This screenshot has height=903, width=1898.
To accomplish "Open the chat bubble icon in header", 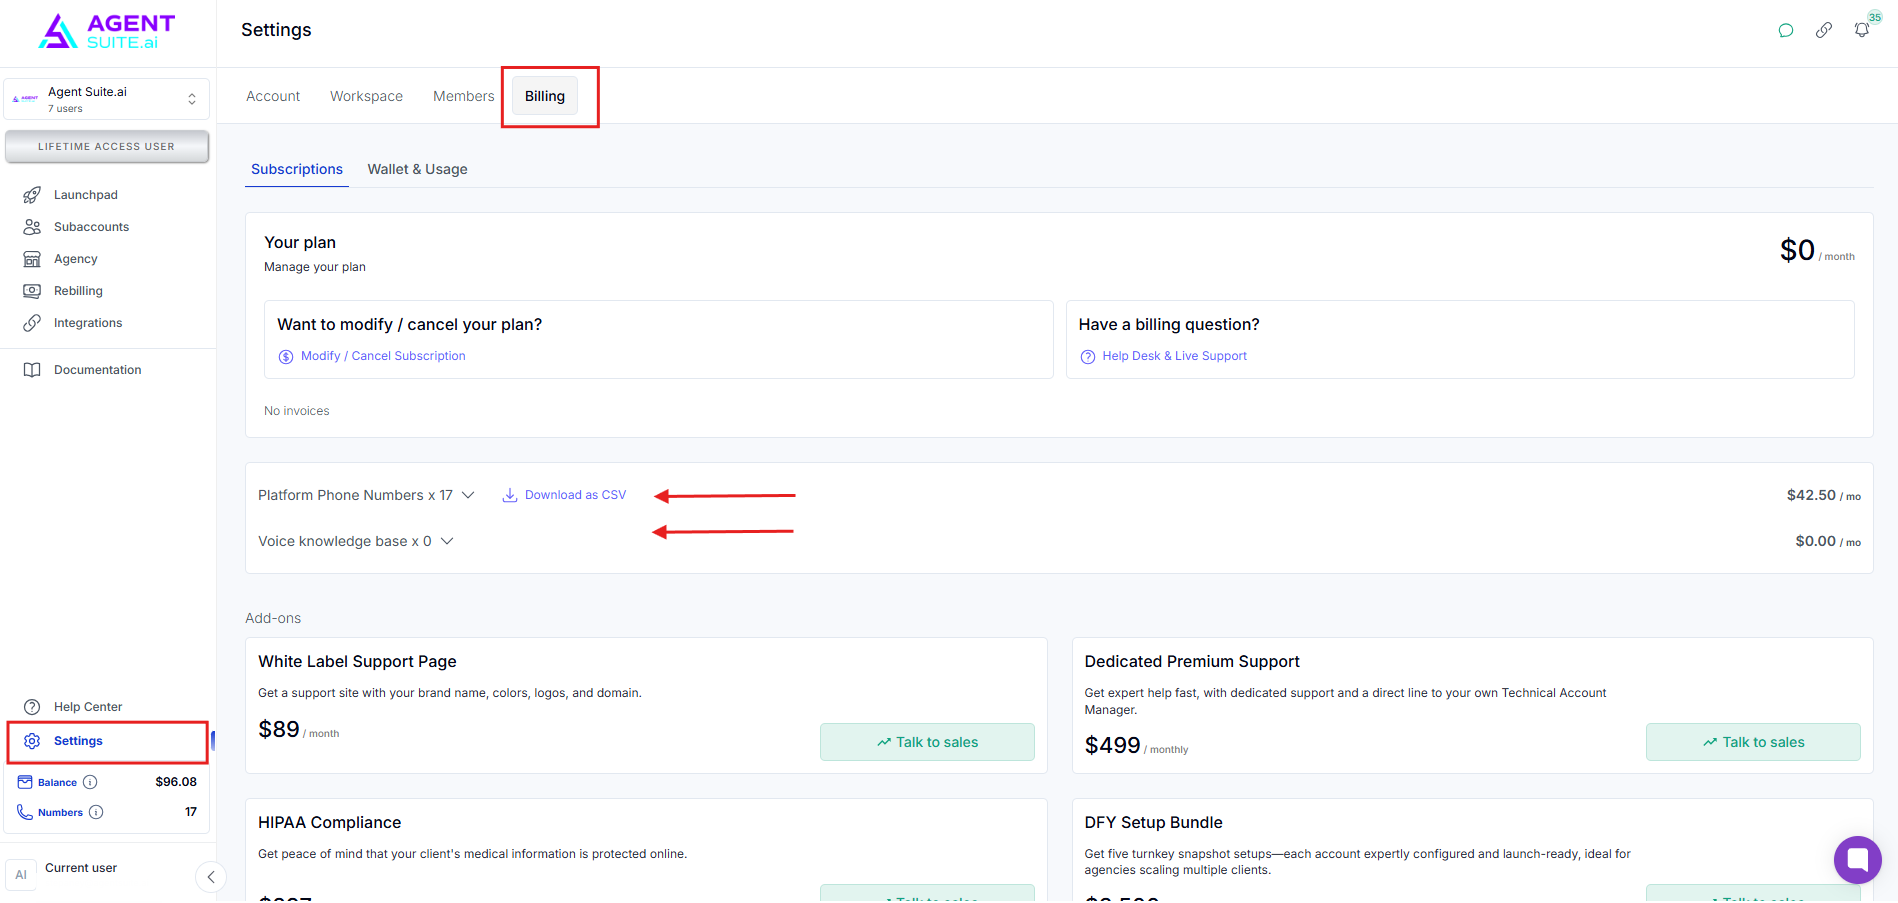I will [x=1786, y=30].
